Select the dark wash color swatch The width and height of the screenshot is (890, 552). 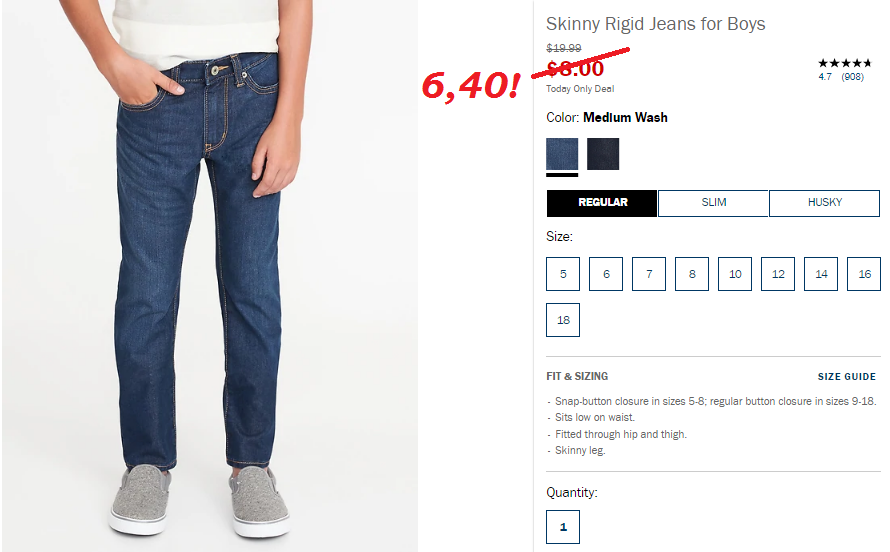pyautogui.click(x=603, y=154)
